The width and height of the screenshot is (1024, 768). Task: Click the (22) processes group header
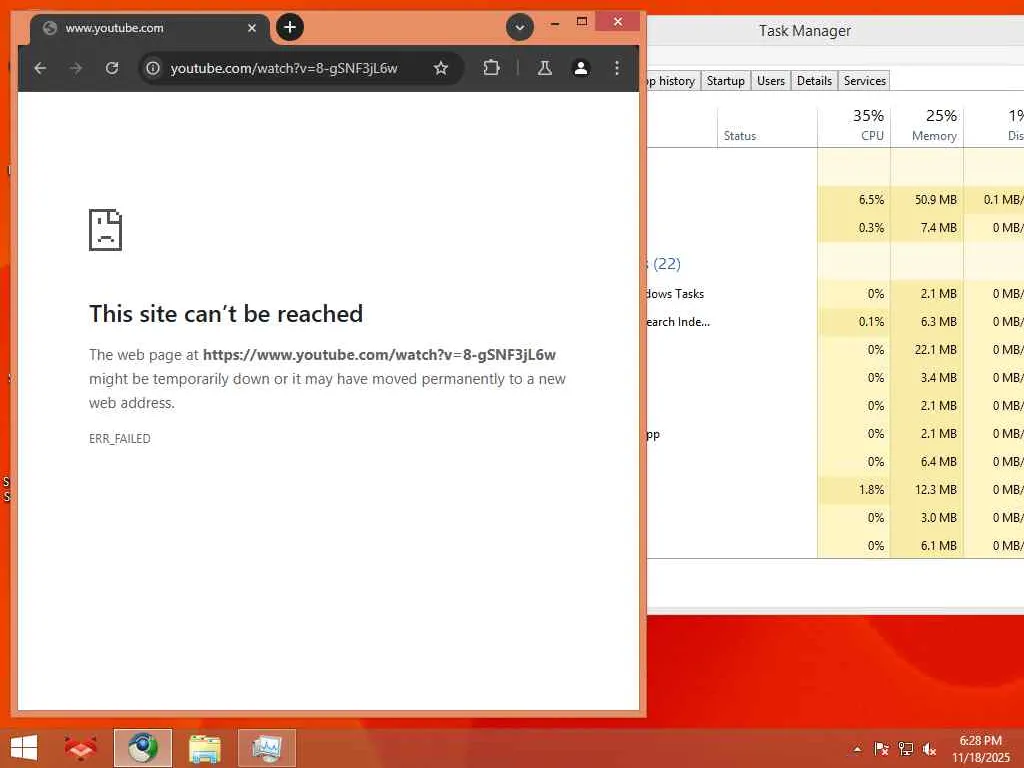[x=666, y=264]
